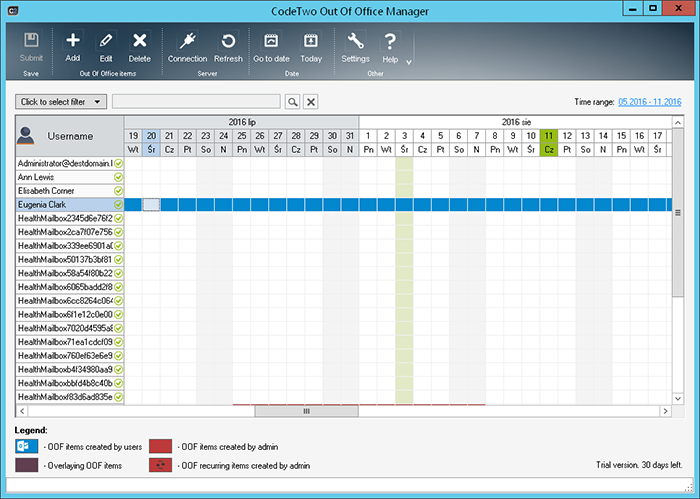Screen dimensions: 700x499
Task: Click the OOF recurring items by admin swatch
Action: pyautogui.click(x=160, y=465)
